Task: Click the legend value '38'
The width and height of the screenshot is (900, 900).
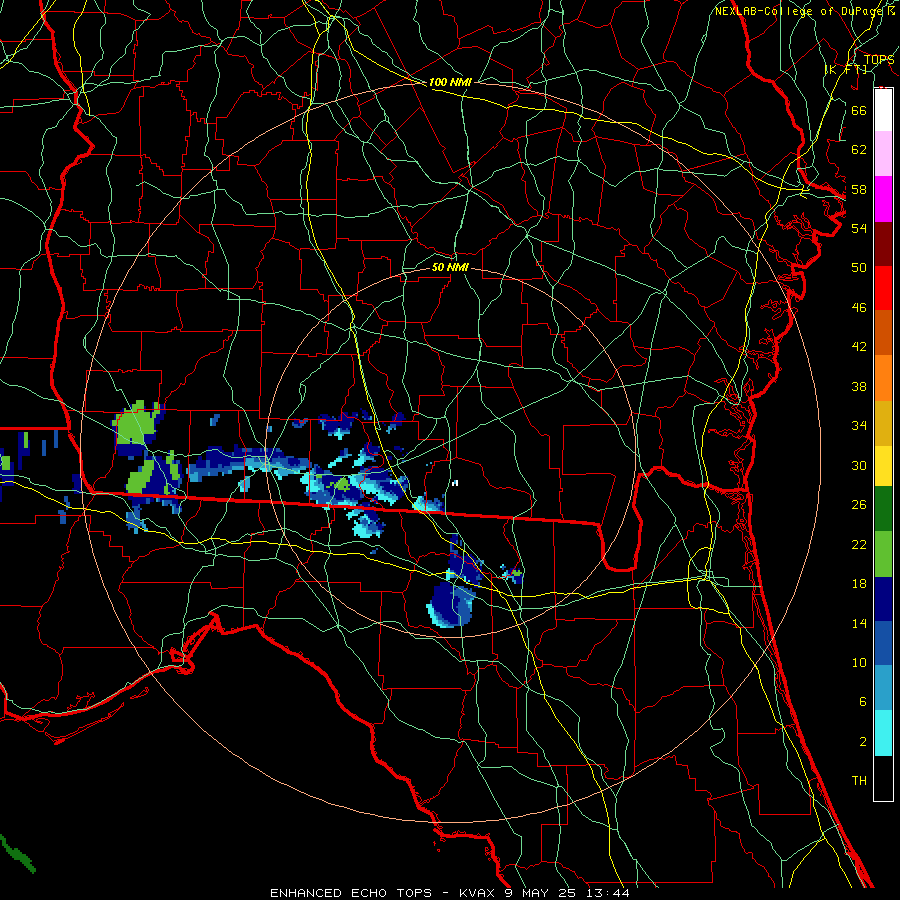Action: [859, 387]
